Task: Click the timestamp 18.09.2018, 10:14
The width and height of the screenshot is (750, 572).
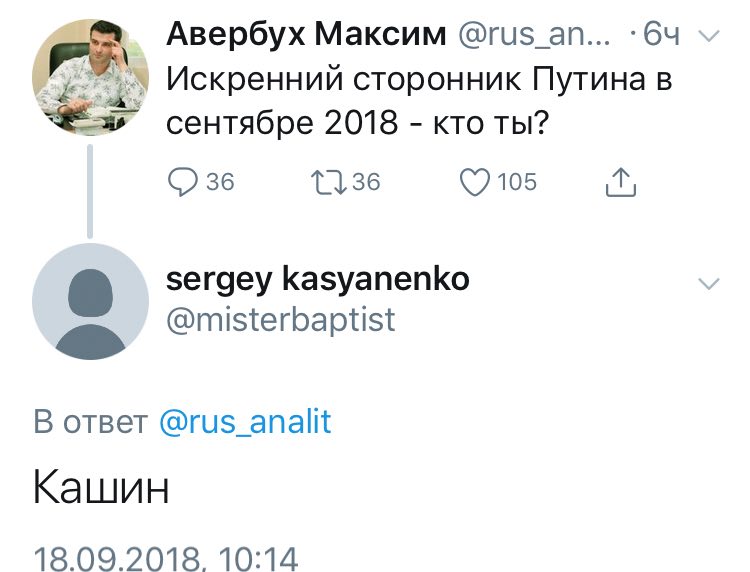Action: coord(166,558)
